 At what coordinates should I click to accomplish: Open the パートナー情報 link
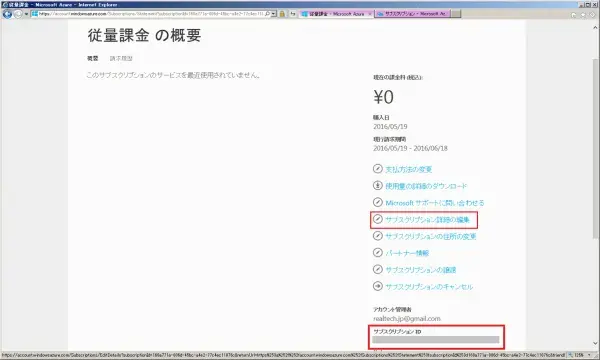tap(407, 253)
